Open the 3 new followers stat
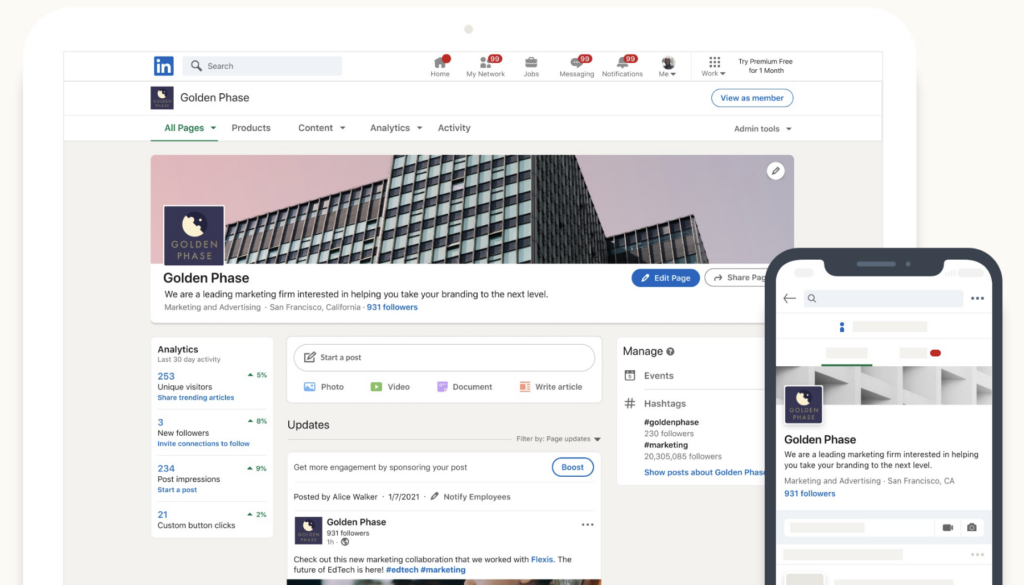The height and width of the screenshot is (585, 1024). coord(161,422)
